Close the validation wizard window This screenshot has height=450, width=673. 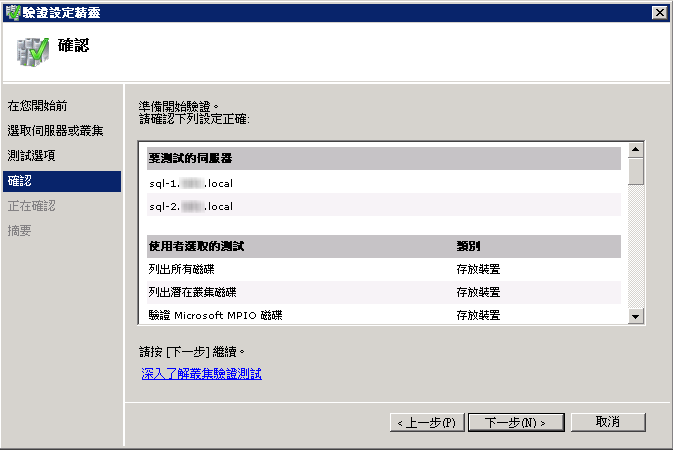[x=659, y=12]
